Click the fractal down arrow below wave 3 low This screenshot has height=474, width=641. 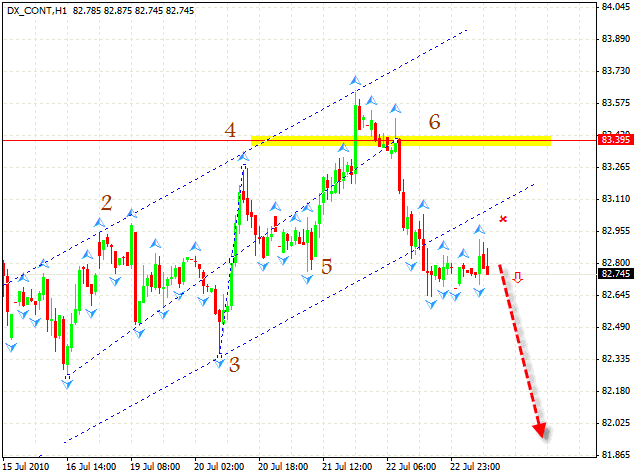coord(220,363)
